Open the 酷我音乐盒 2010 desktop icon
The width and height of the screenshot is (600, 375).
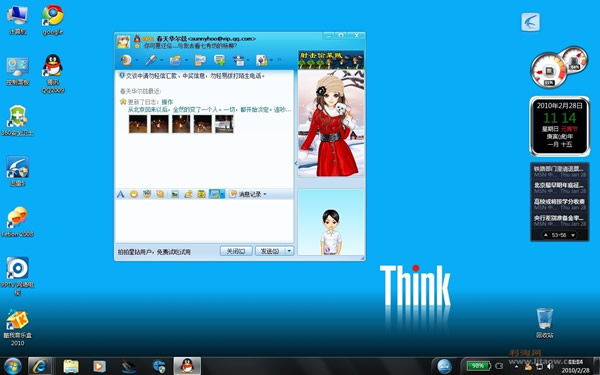(x=17, y=327)
